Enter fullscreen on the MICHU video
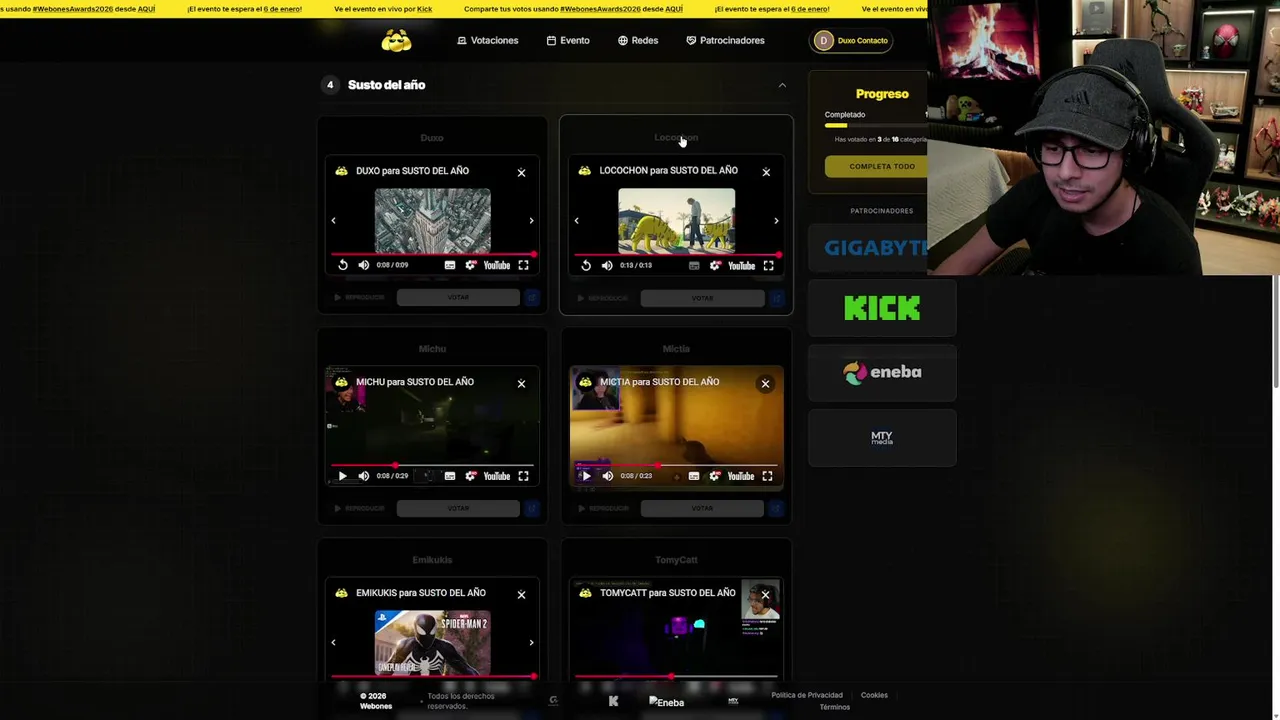 (x=523, y=476)
